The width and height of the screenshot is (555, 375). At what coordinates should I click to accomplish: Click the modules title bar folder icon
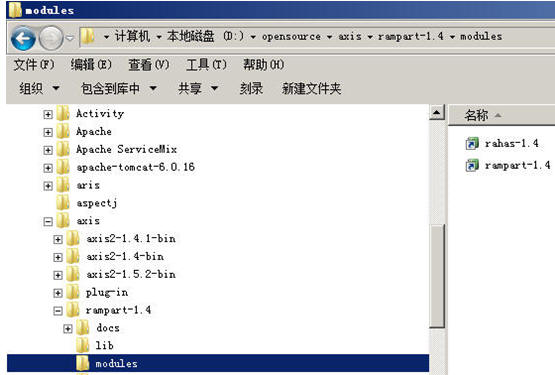point(15,10)
